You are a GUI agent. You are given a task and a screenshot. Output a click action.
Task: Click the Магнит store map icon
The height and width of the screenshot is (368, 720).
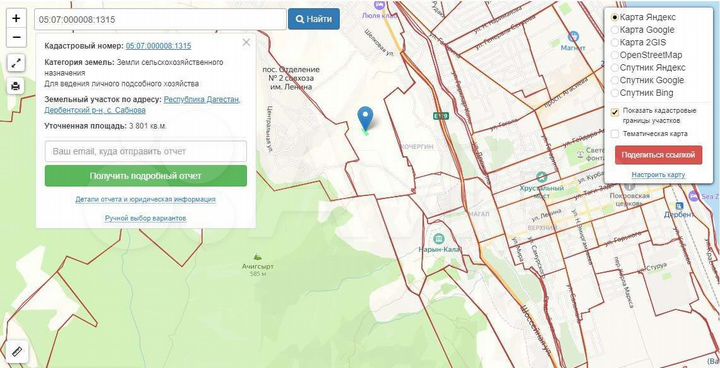tap(573, 36)
